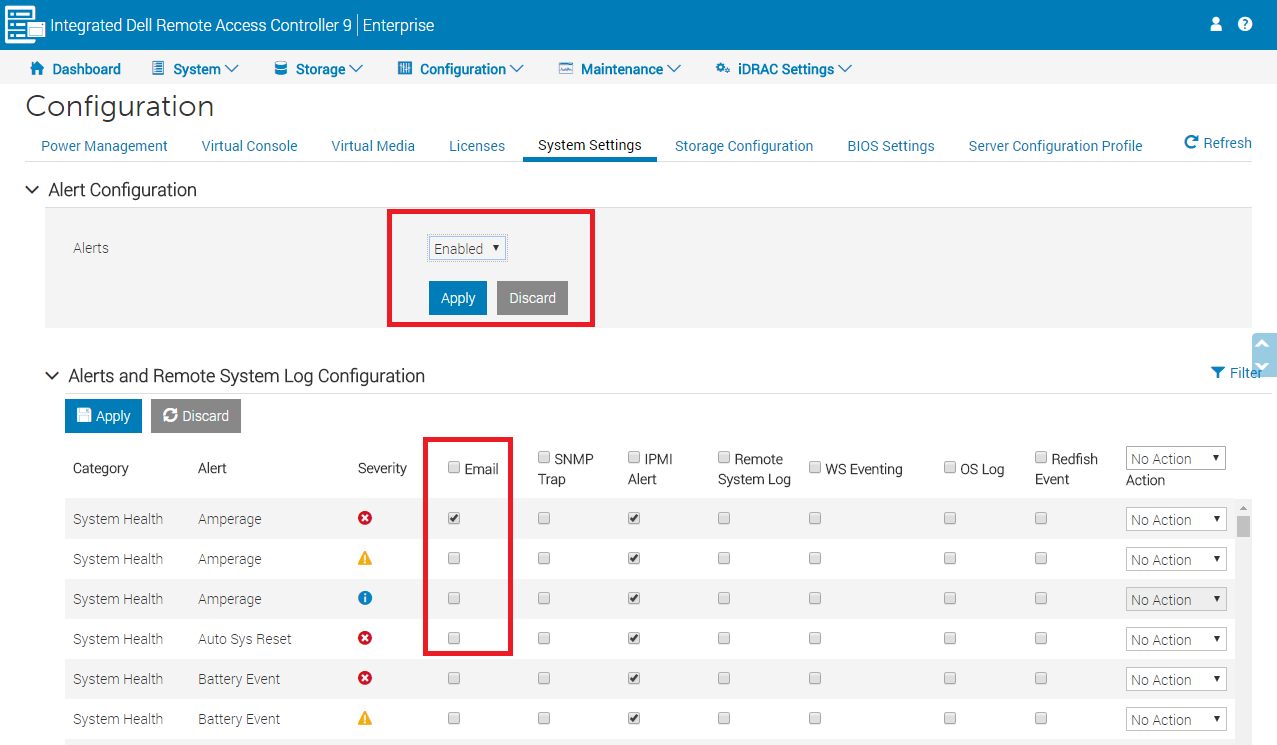Click the iDRAC Settings gears icon
The image size is (1277, 745).
(x=722, y=69)
